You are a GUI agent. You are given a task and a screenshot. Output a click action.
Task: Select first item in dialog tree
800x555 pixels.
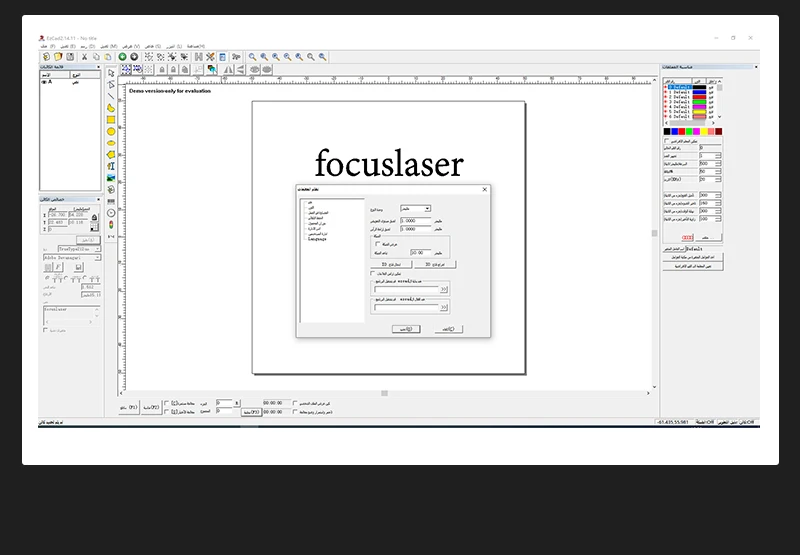pos(310,203)
